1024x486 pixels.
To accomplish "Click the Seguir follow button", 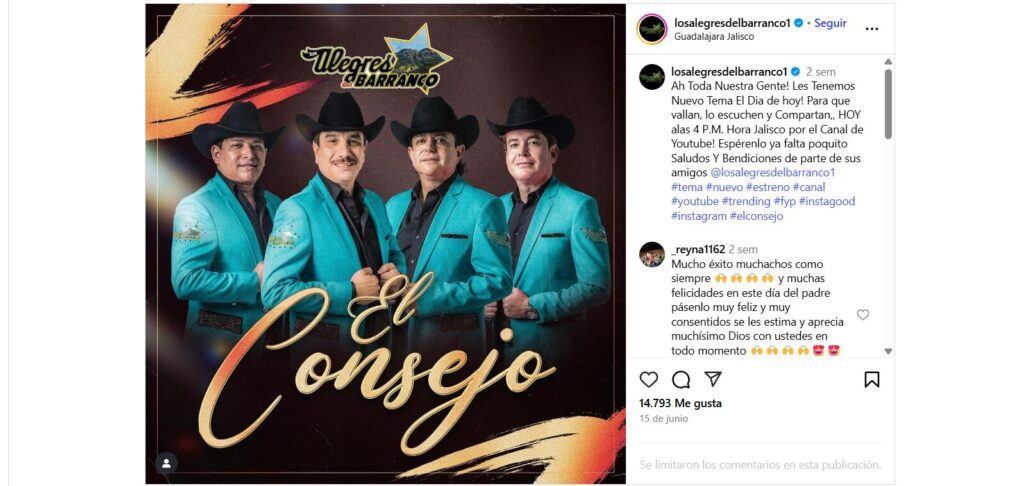I will 830,23.
